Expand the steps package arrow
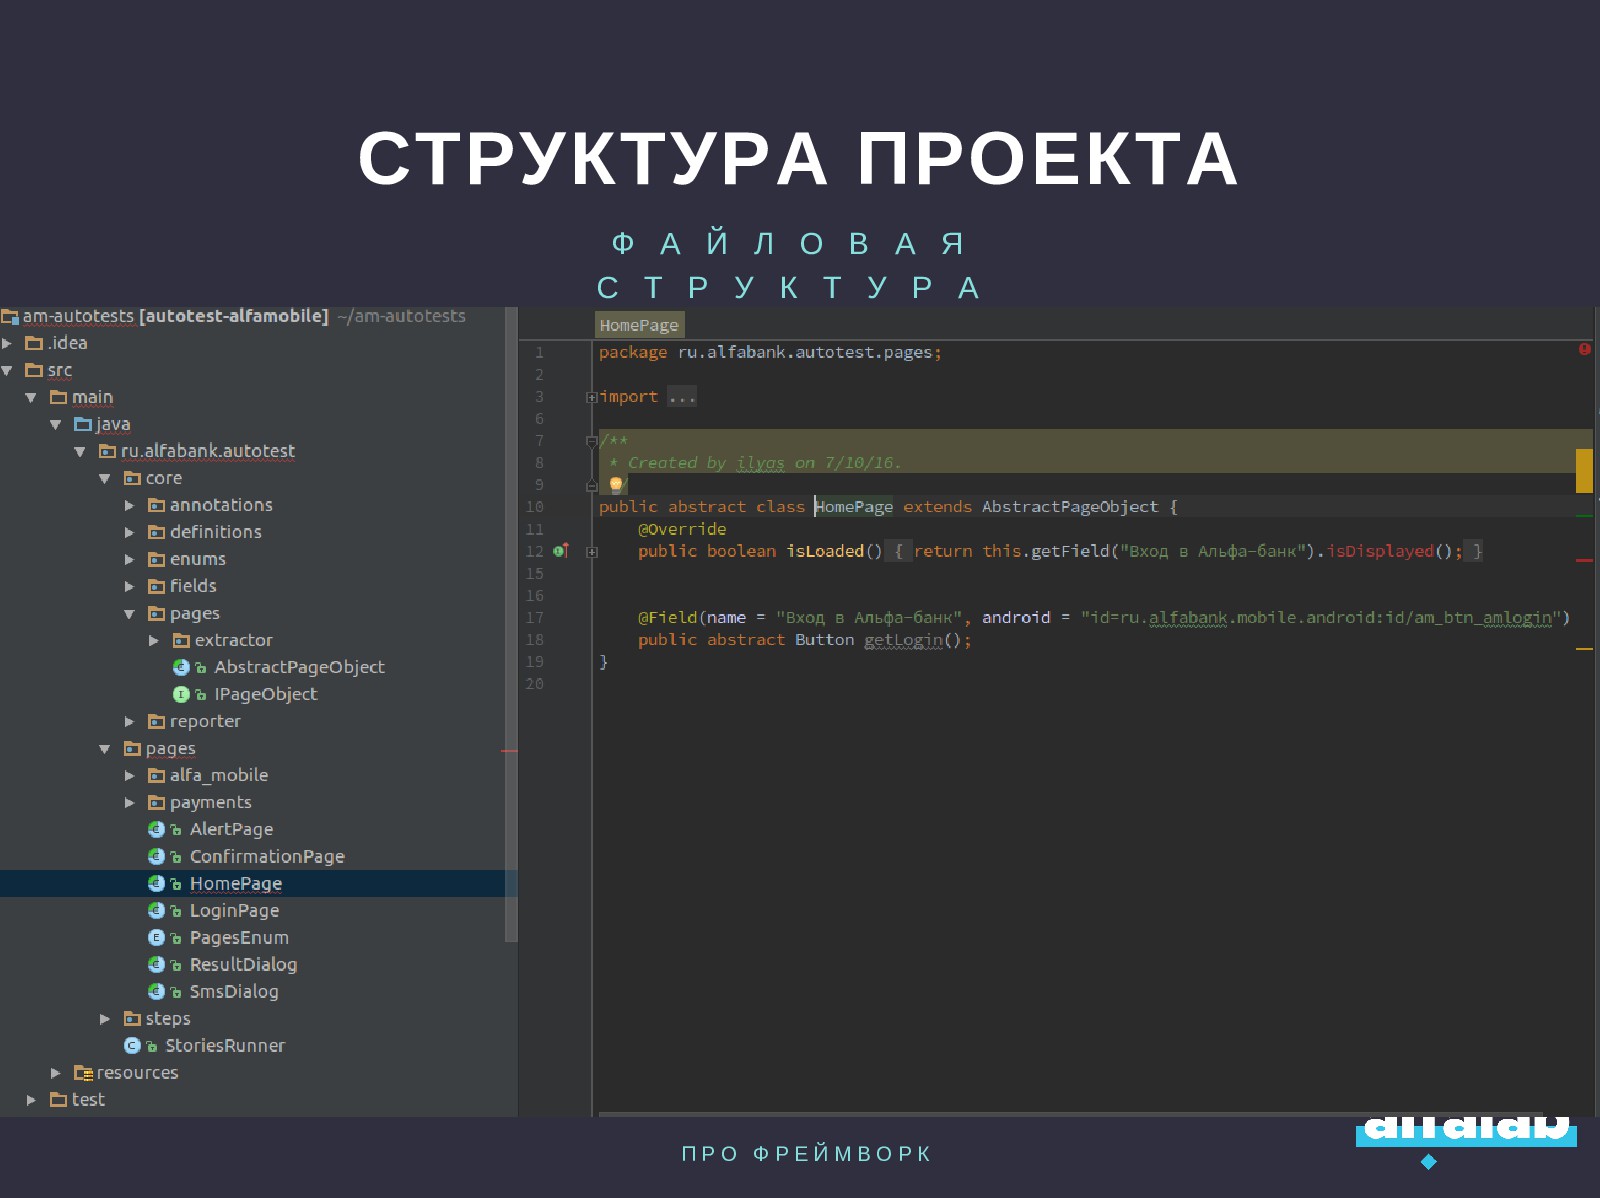Image resolution: width=1600 pixels, height=1198 pixels. 105,1018
